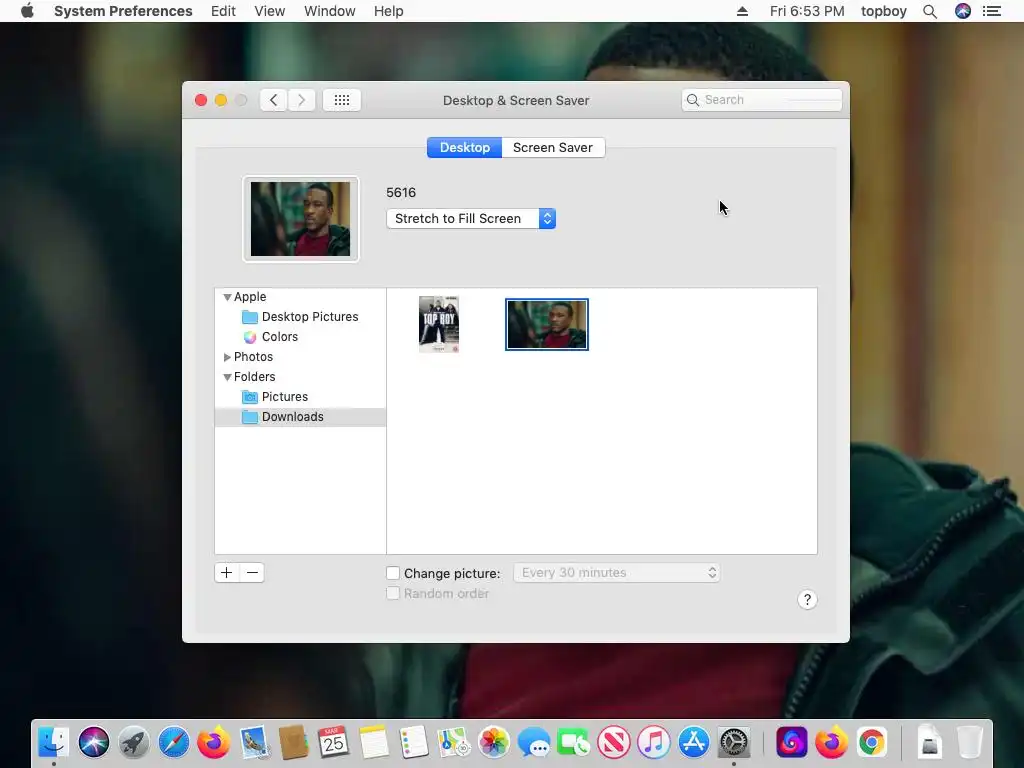
Task: Open App Store icon in Dock
Action: pyautogui.click(x=694, y=743)
